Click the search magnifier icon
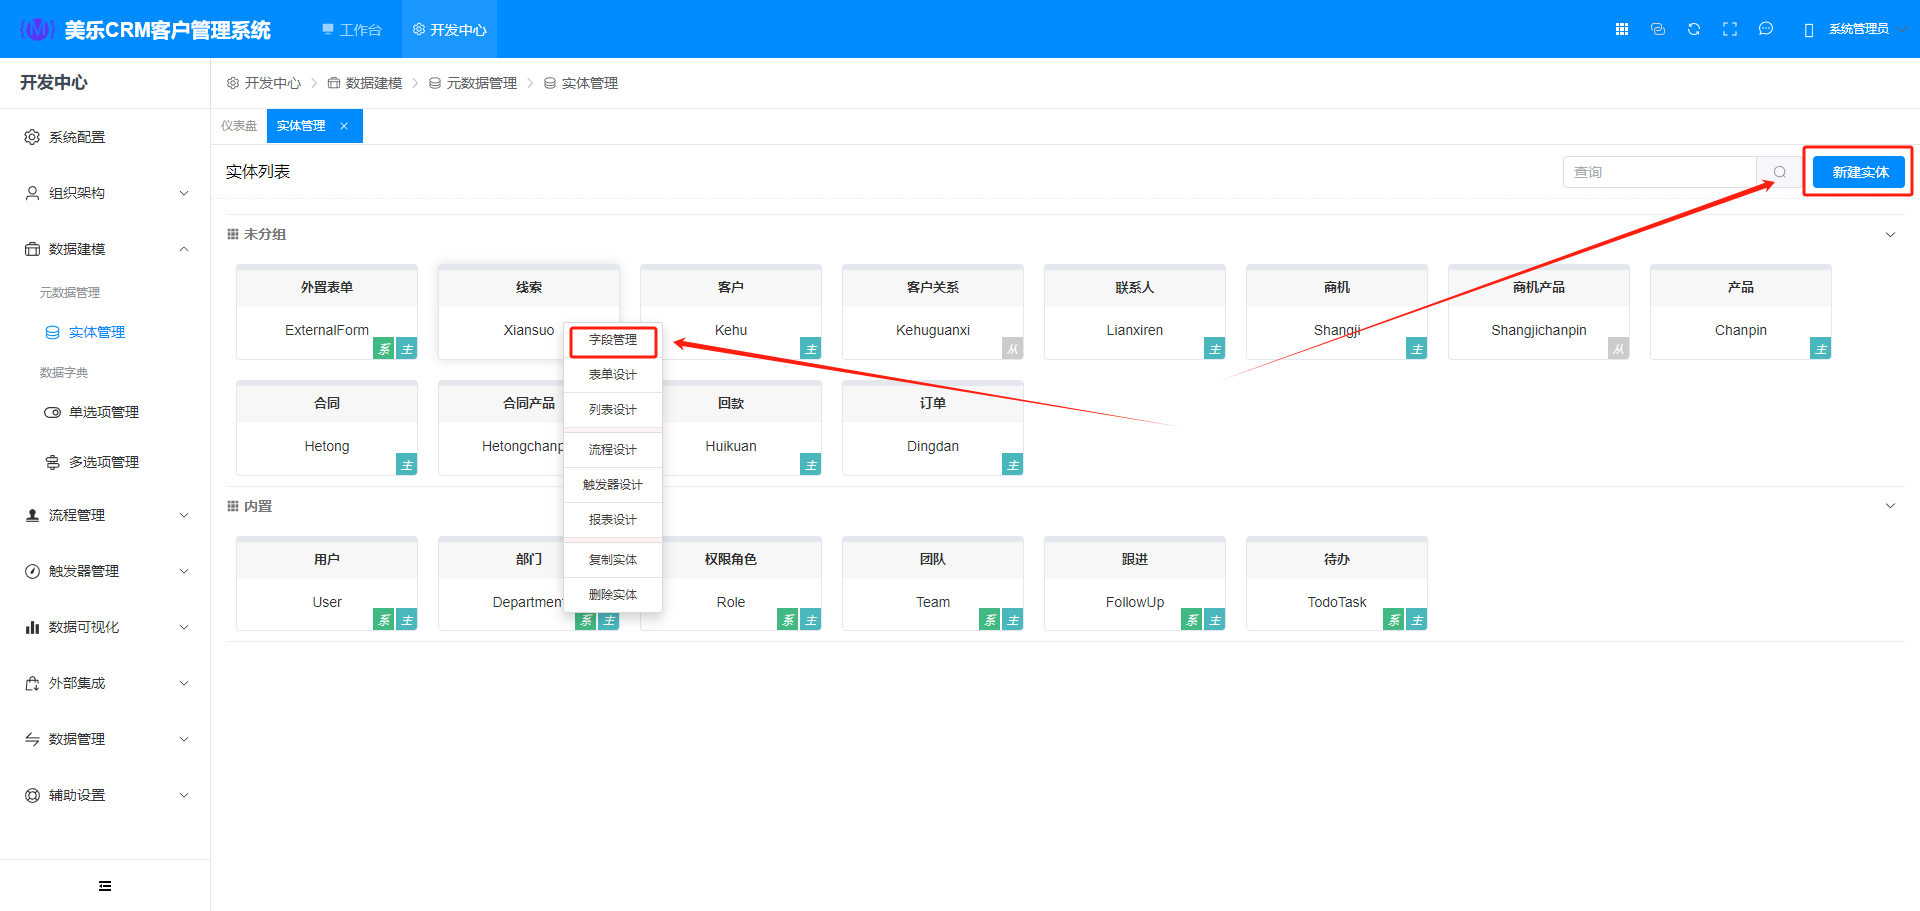The image size is (1920, 911). (x=1779, y=172)
